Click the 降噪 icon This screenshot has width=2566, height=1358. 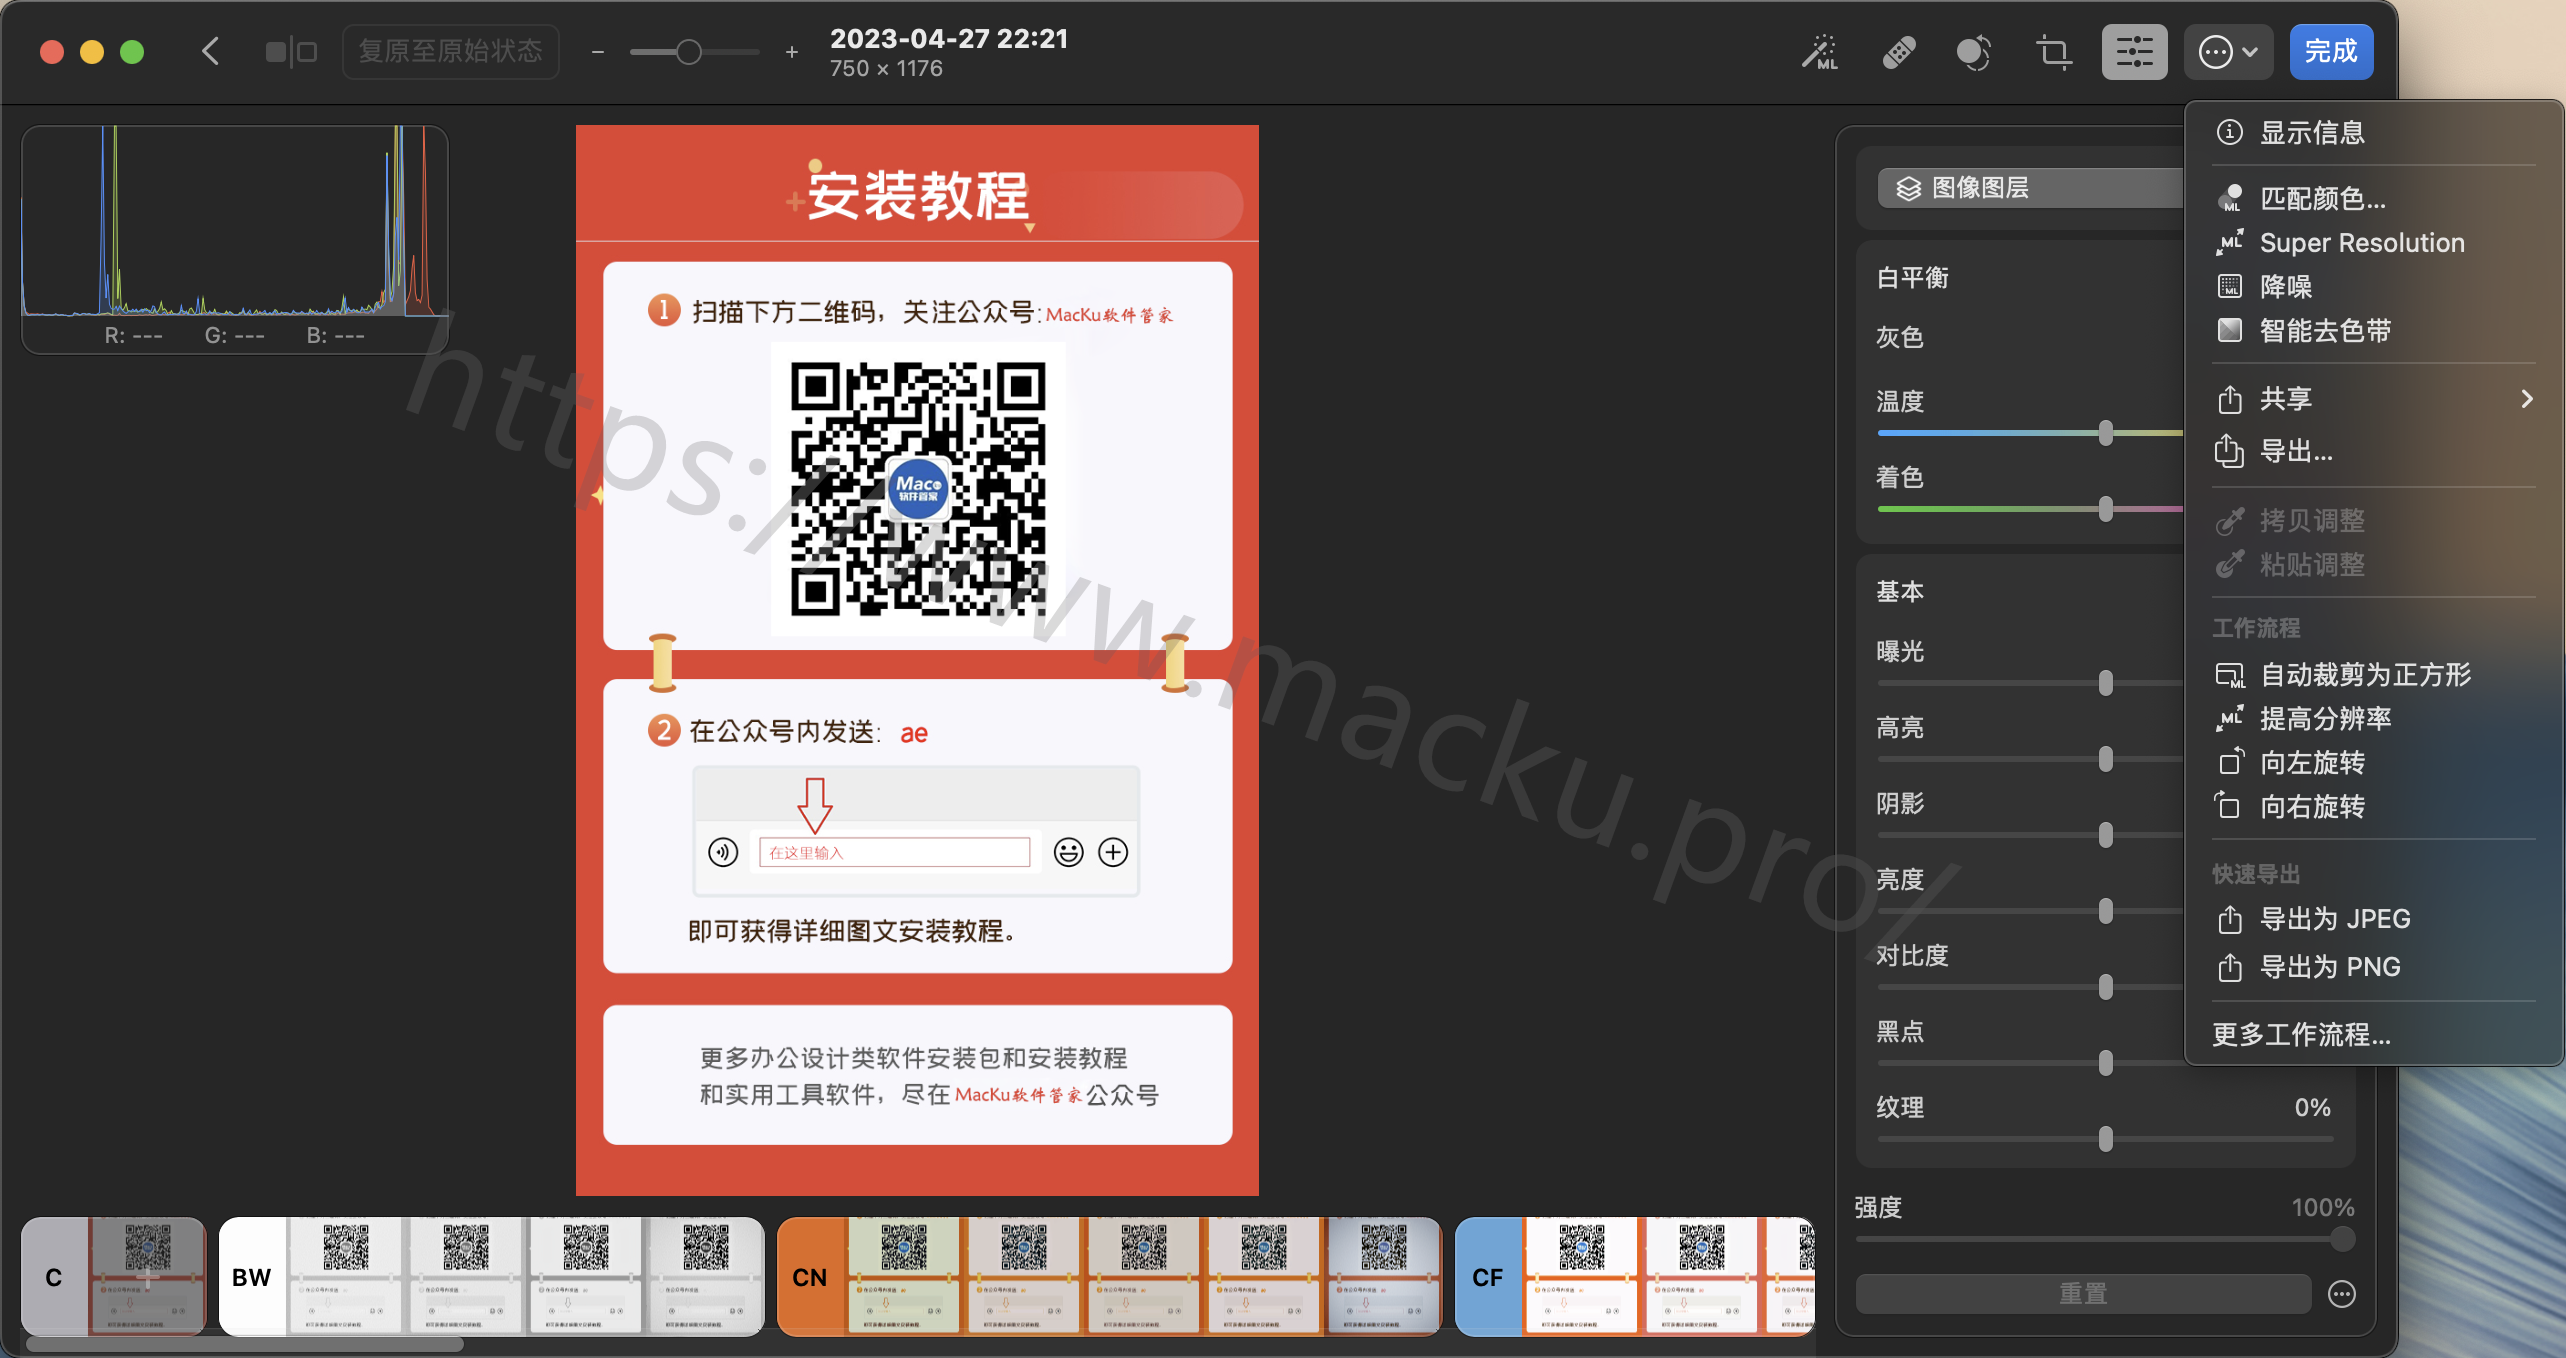2229,287
